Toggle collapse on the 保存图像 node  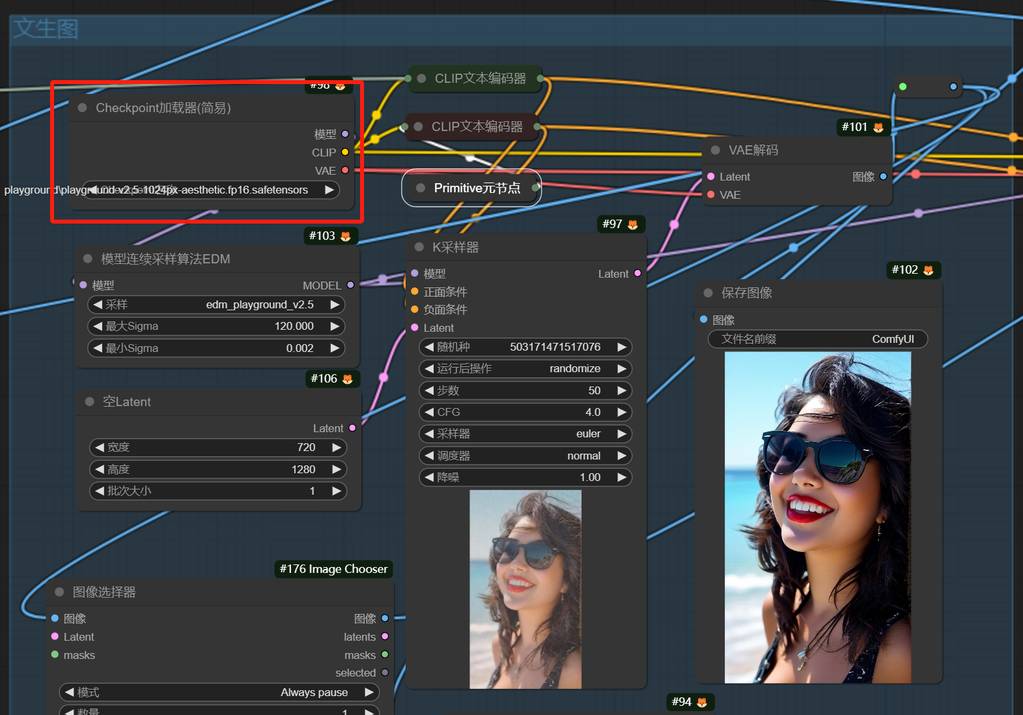pyautogui.click(x=708, y=293)
